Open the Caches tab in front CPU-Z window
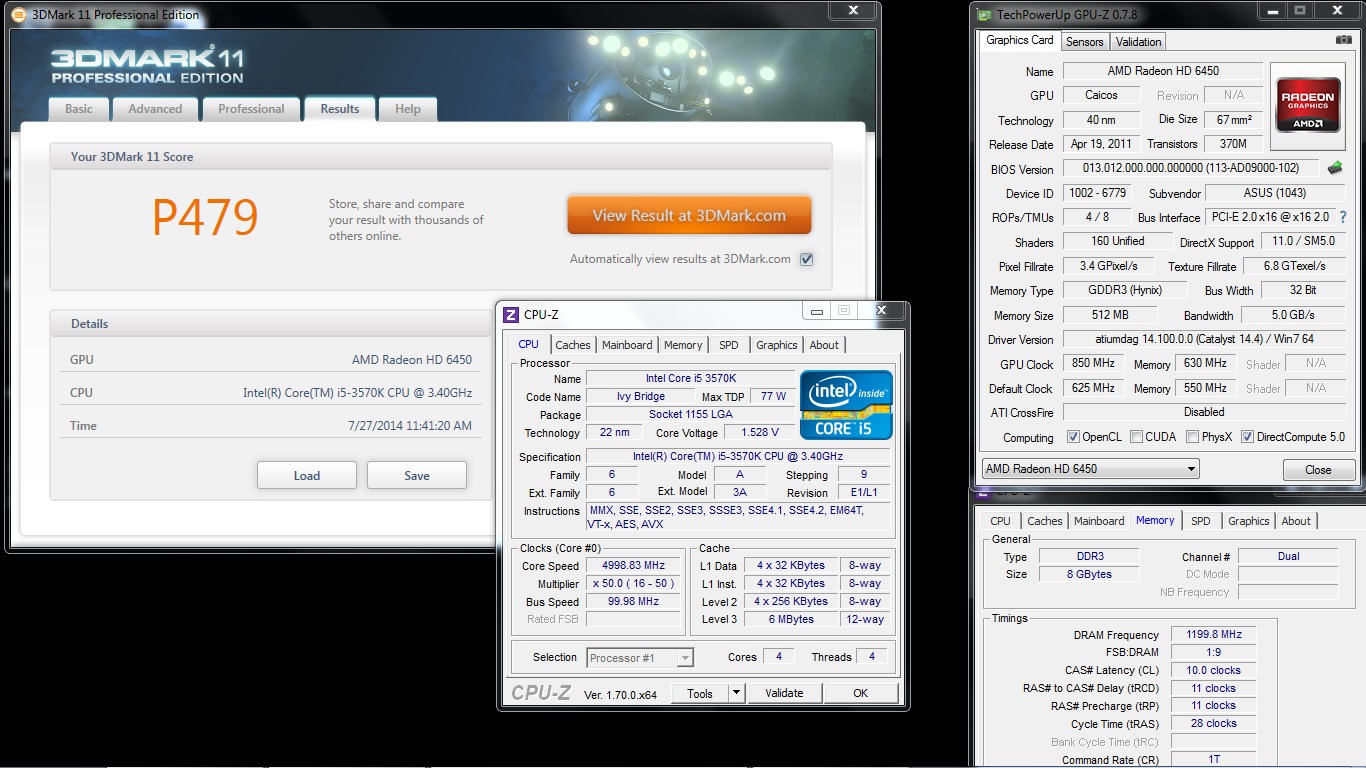This screenshot has width=1366, height=768. click(x=573, y=345)
